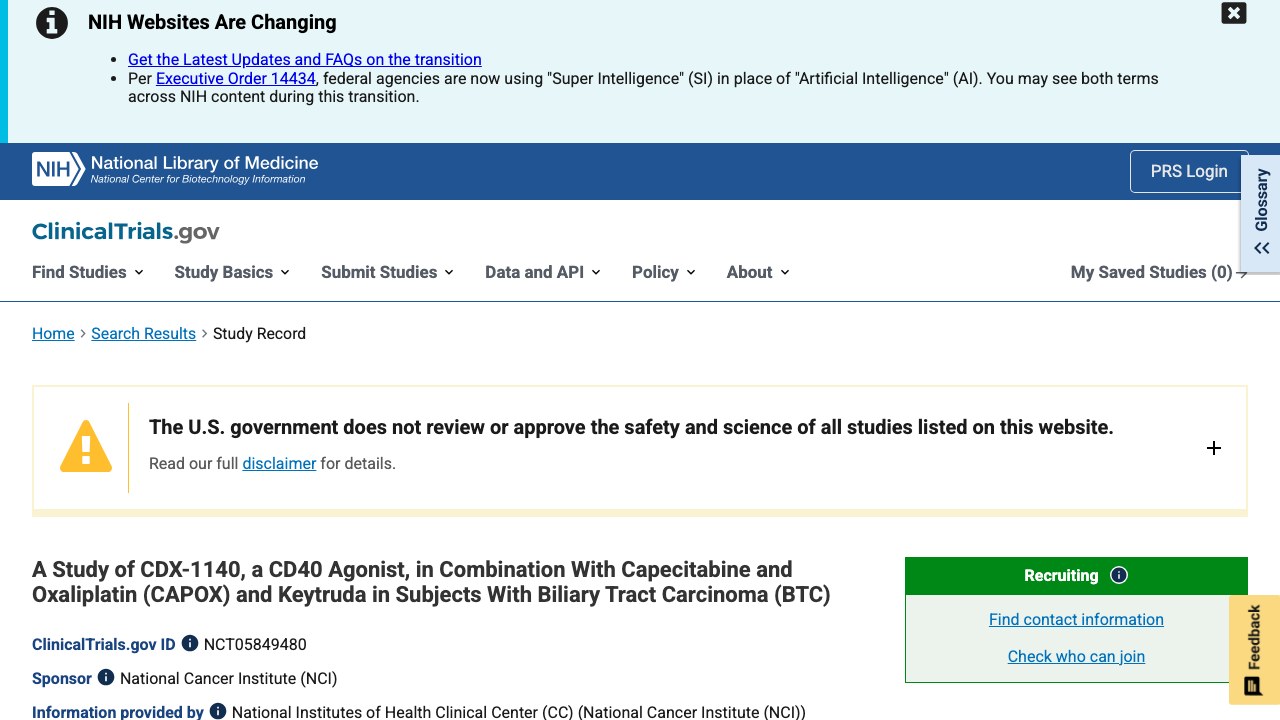Expand the disclaimer notice with plus icon
The image size is (1280, 720).
[x=1214, y=448]
